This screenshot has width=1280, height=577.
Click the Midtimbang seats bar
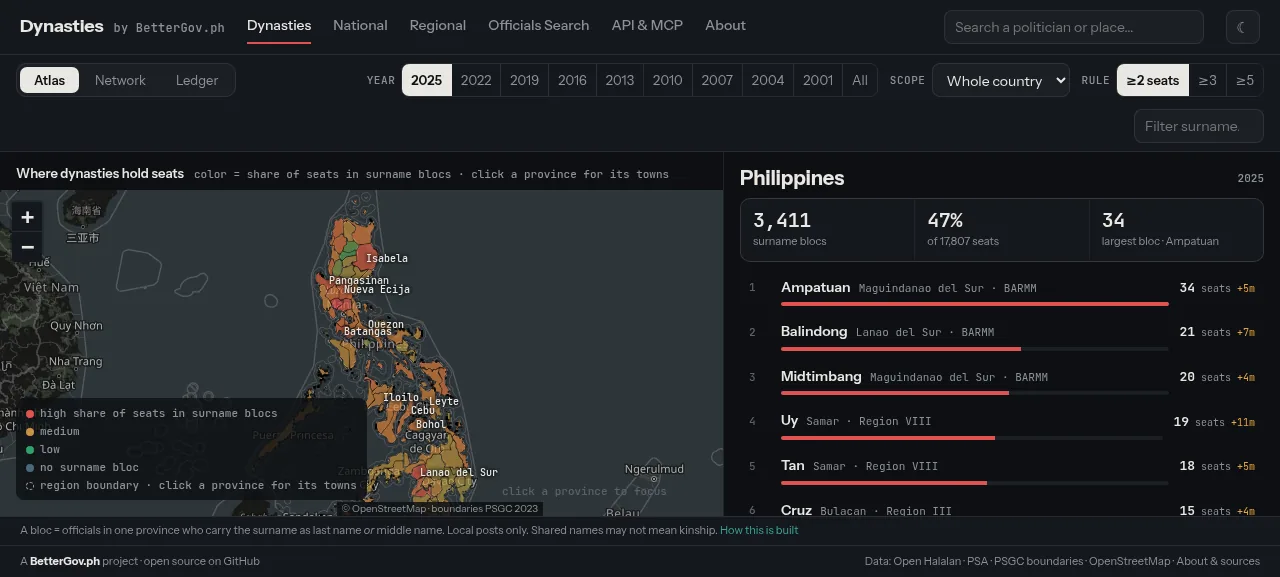(975, 393)
